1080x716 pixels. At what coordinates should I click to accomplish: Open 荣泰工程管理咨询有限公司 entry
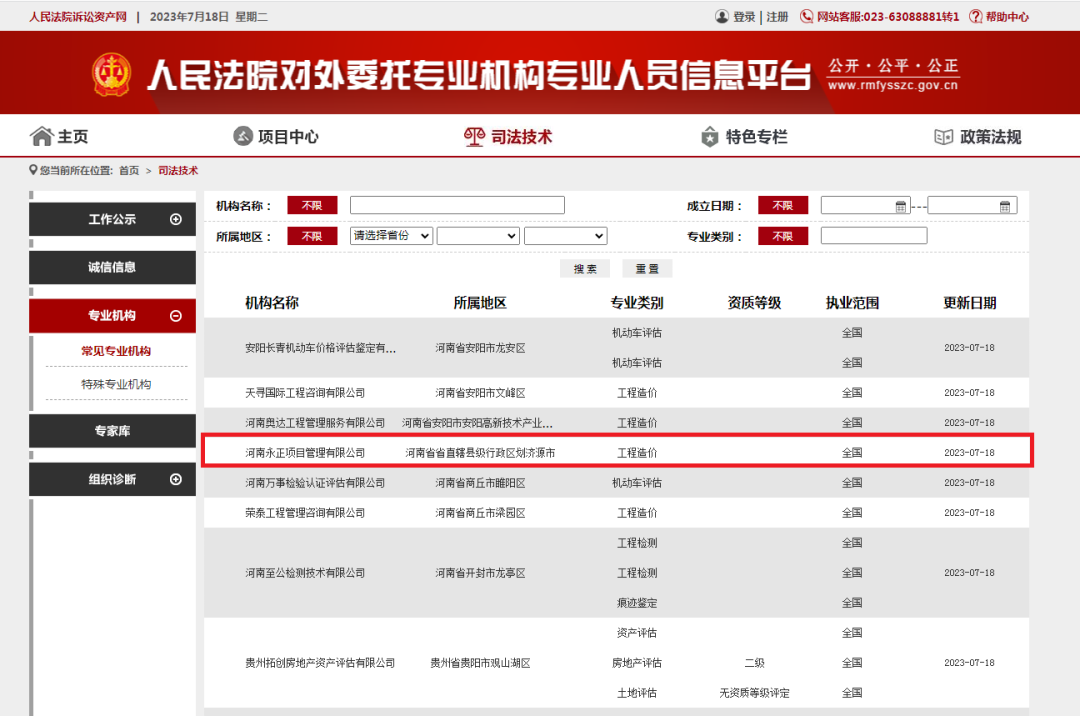[x=305, y=513]
